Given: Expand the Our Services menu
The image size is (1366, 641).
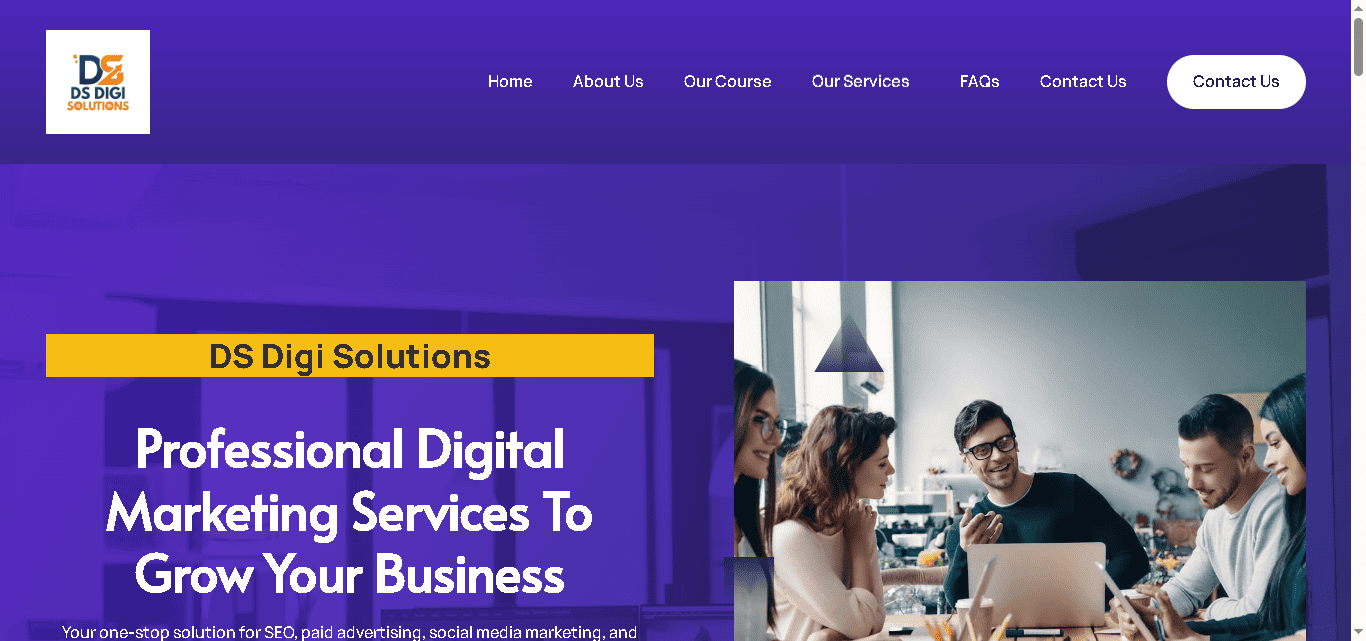Looking at the screenshot, I should 861,82.
